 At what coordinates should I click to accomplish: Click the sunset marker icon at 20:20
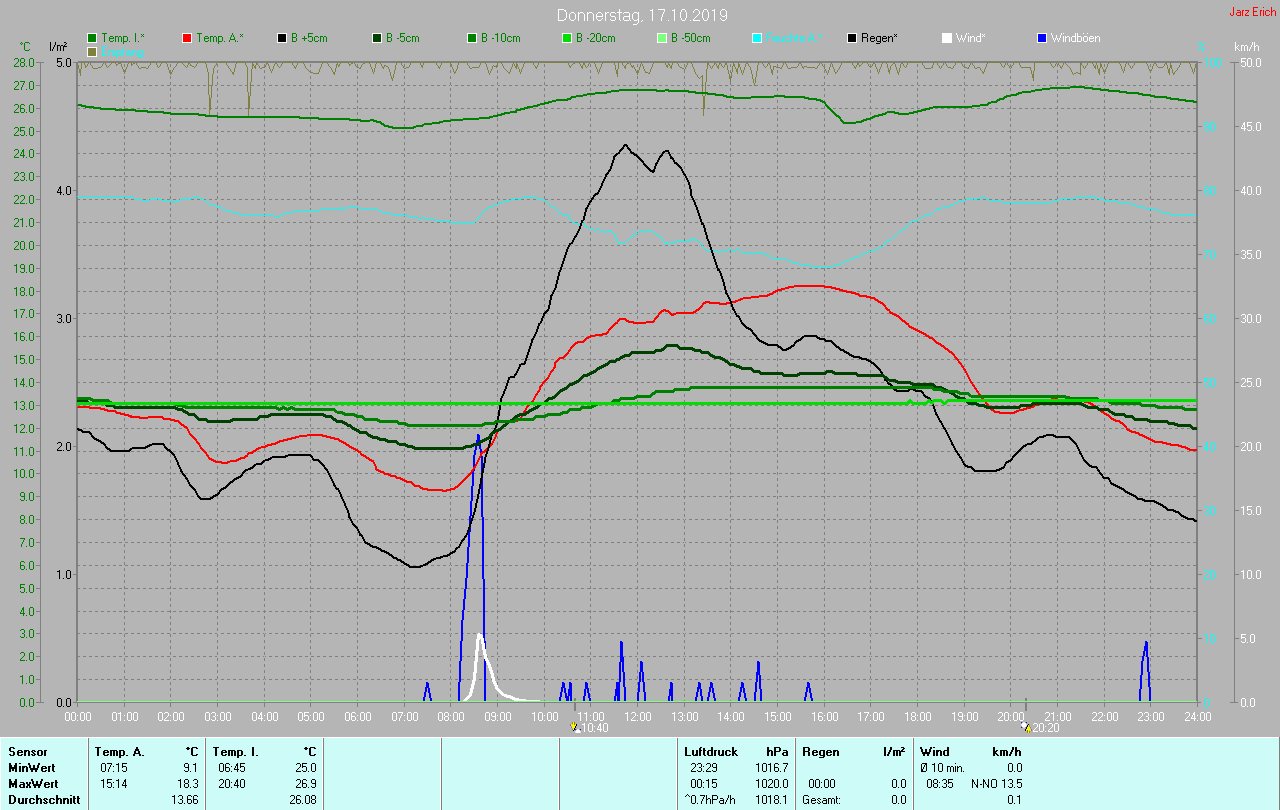tap(1027, 727)
